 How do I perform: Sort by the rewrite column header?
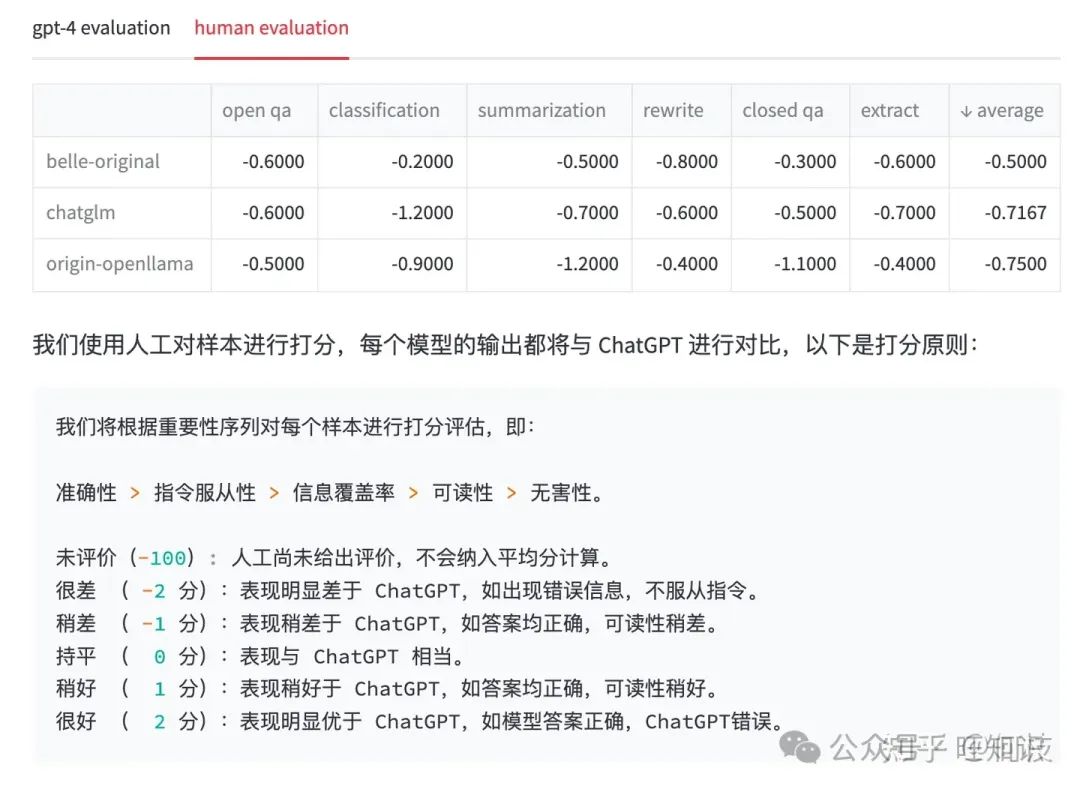click(674, 110)
